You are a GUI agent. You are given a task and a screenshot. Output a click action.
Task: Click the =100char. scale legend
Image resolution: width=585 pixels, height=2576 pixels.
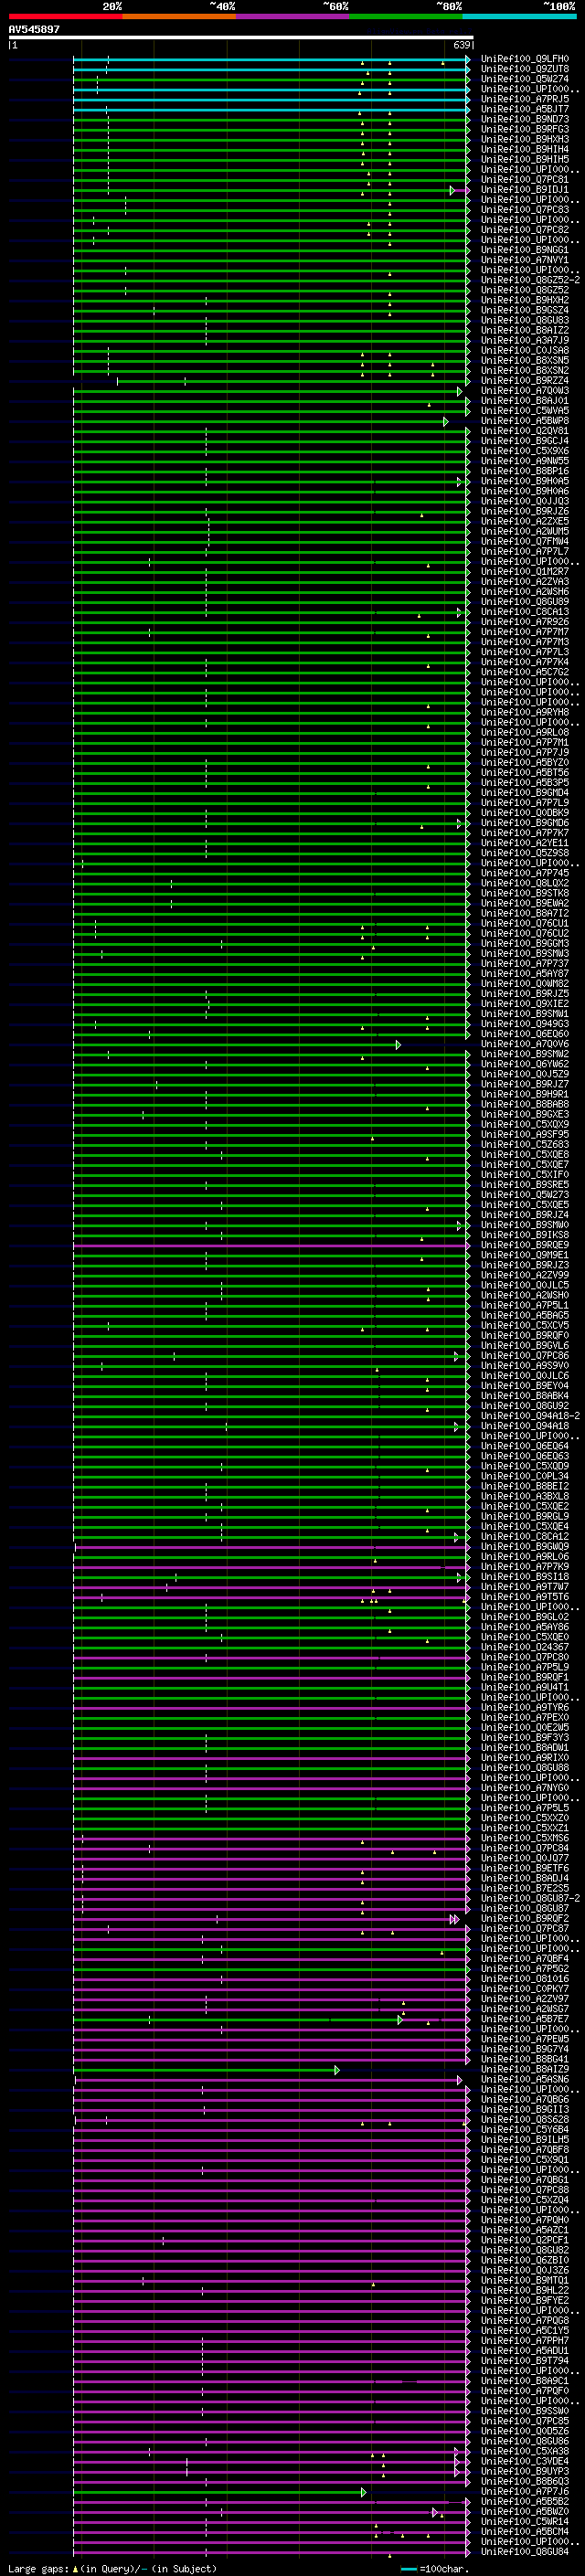coord(435,2568)
